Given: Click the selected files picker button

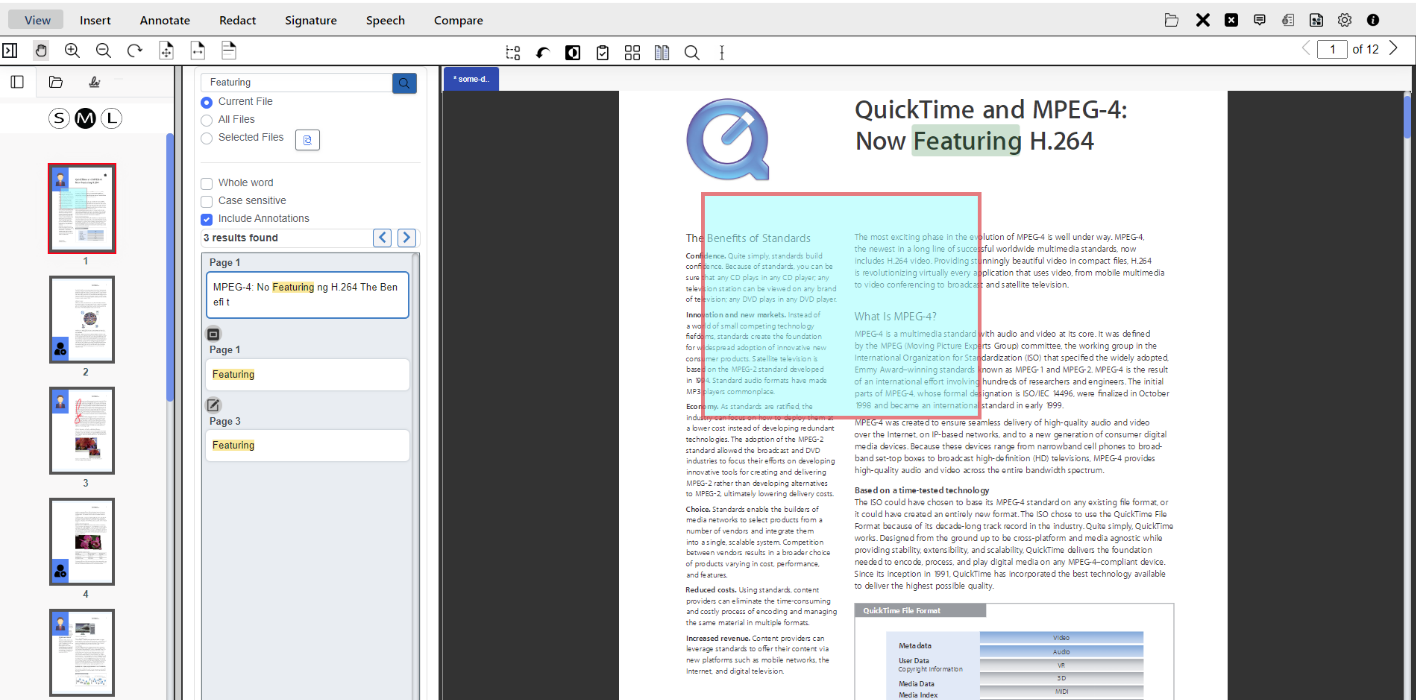Looking at the screenshot, I should [307, 140].
